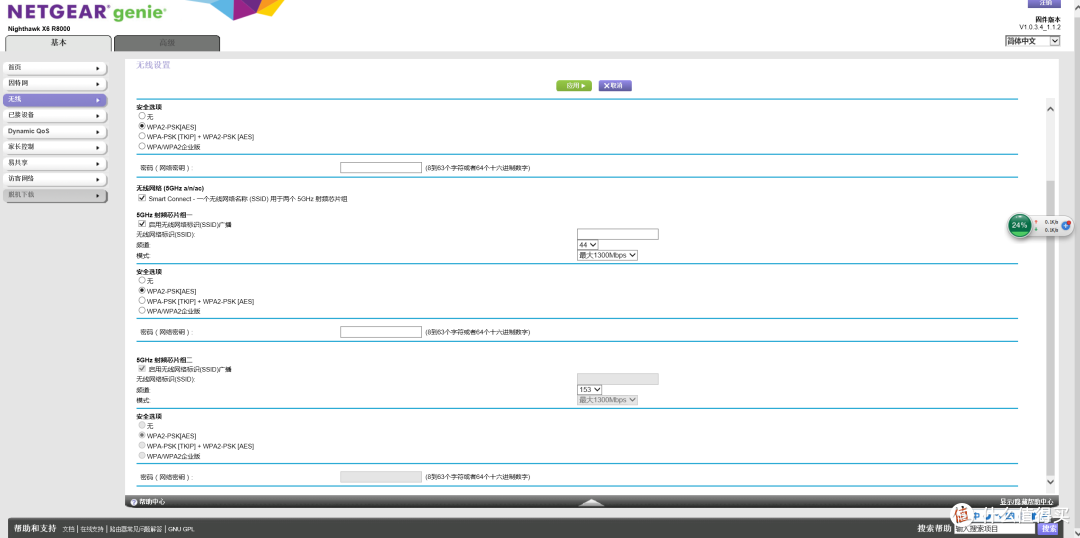1080x538 pixels.
Task: Click the 5GHz chipset one password field
Action: (381, 332)
